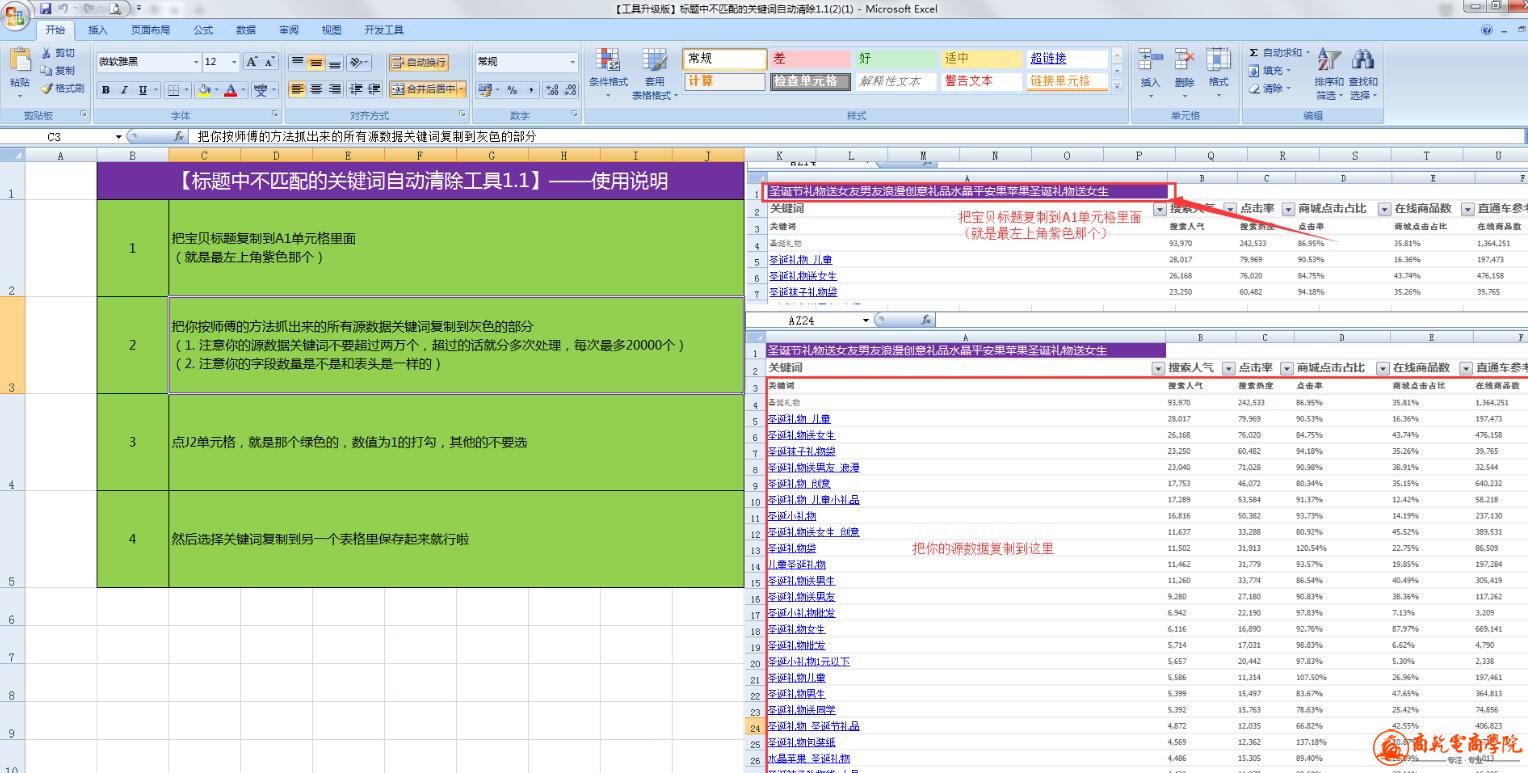Open 套用表格格式 table styles
The image size is (1528, 773).
[x=654, y=73]
